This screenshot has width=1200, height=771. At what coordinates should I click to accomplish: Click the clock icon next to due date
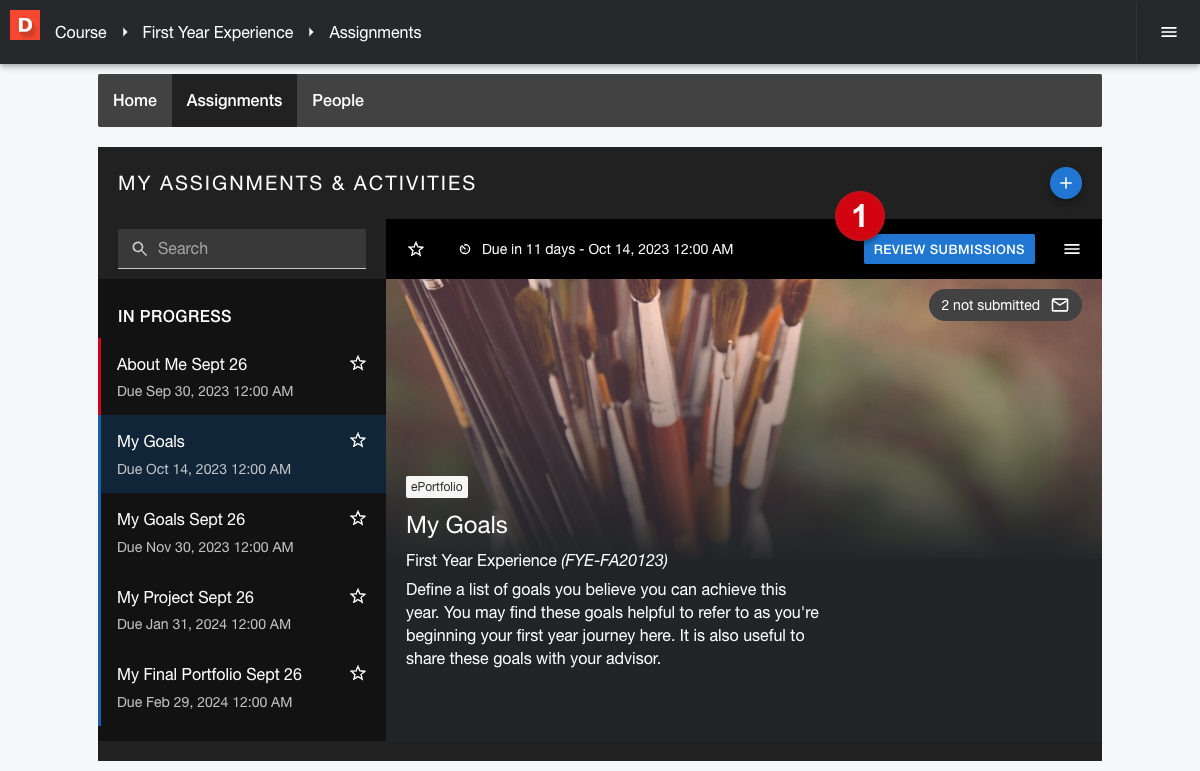(x=465, y=249)
